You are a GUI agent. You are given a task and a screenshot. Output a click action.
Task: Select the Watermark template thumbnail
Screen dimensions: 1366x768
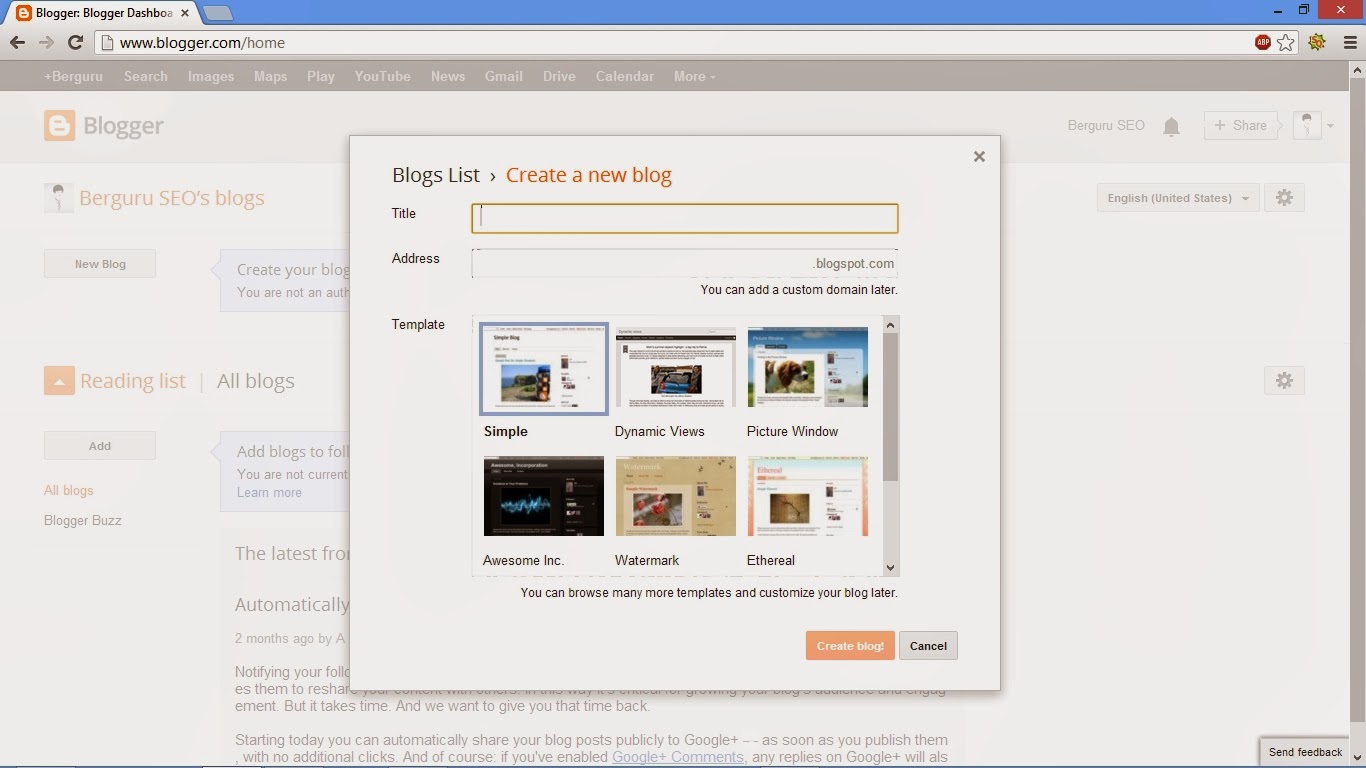(x=676, y=496)
